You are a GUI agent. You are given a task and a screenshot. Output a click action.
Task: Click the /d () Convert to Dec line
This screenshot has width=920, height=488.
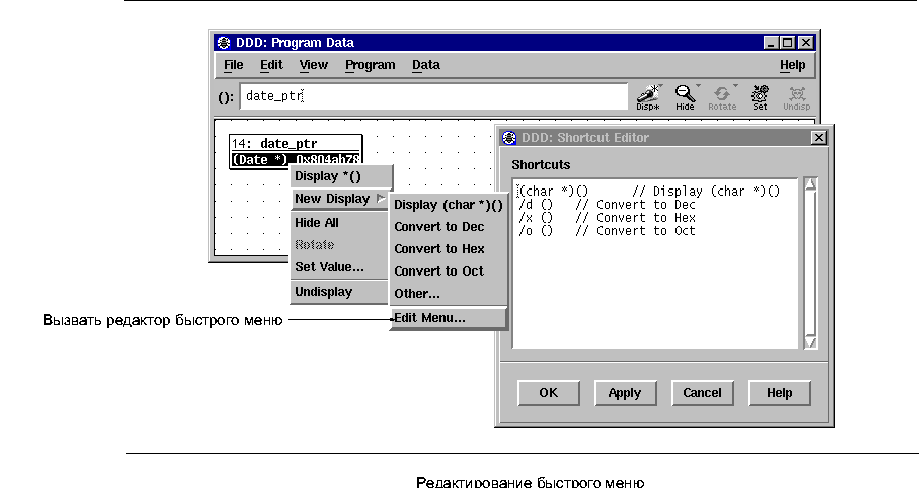click(607, 205)
